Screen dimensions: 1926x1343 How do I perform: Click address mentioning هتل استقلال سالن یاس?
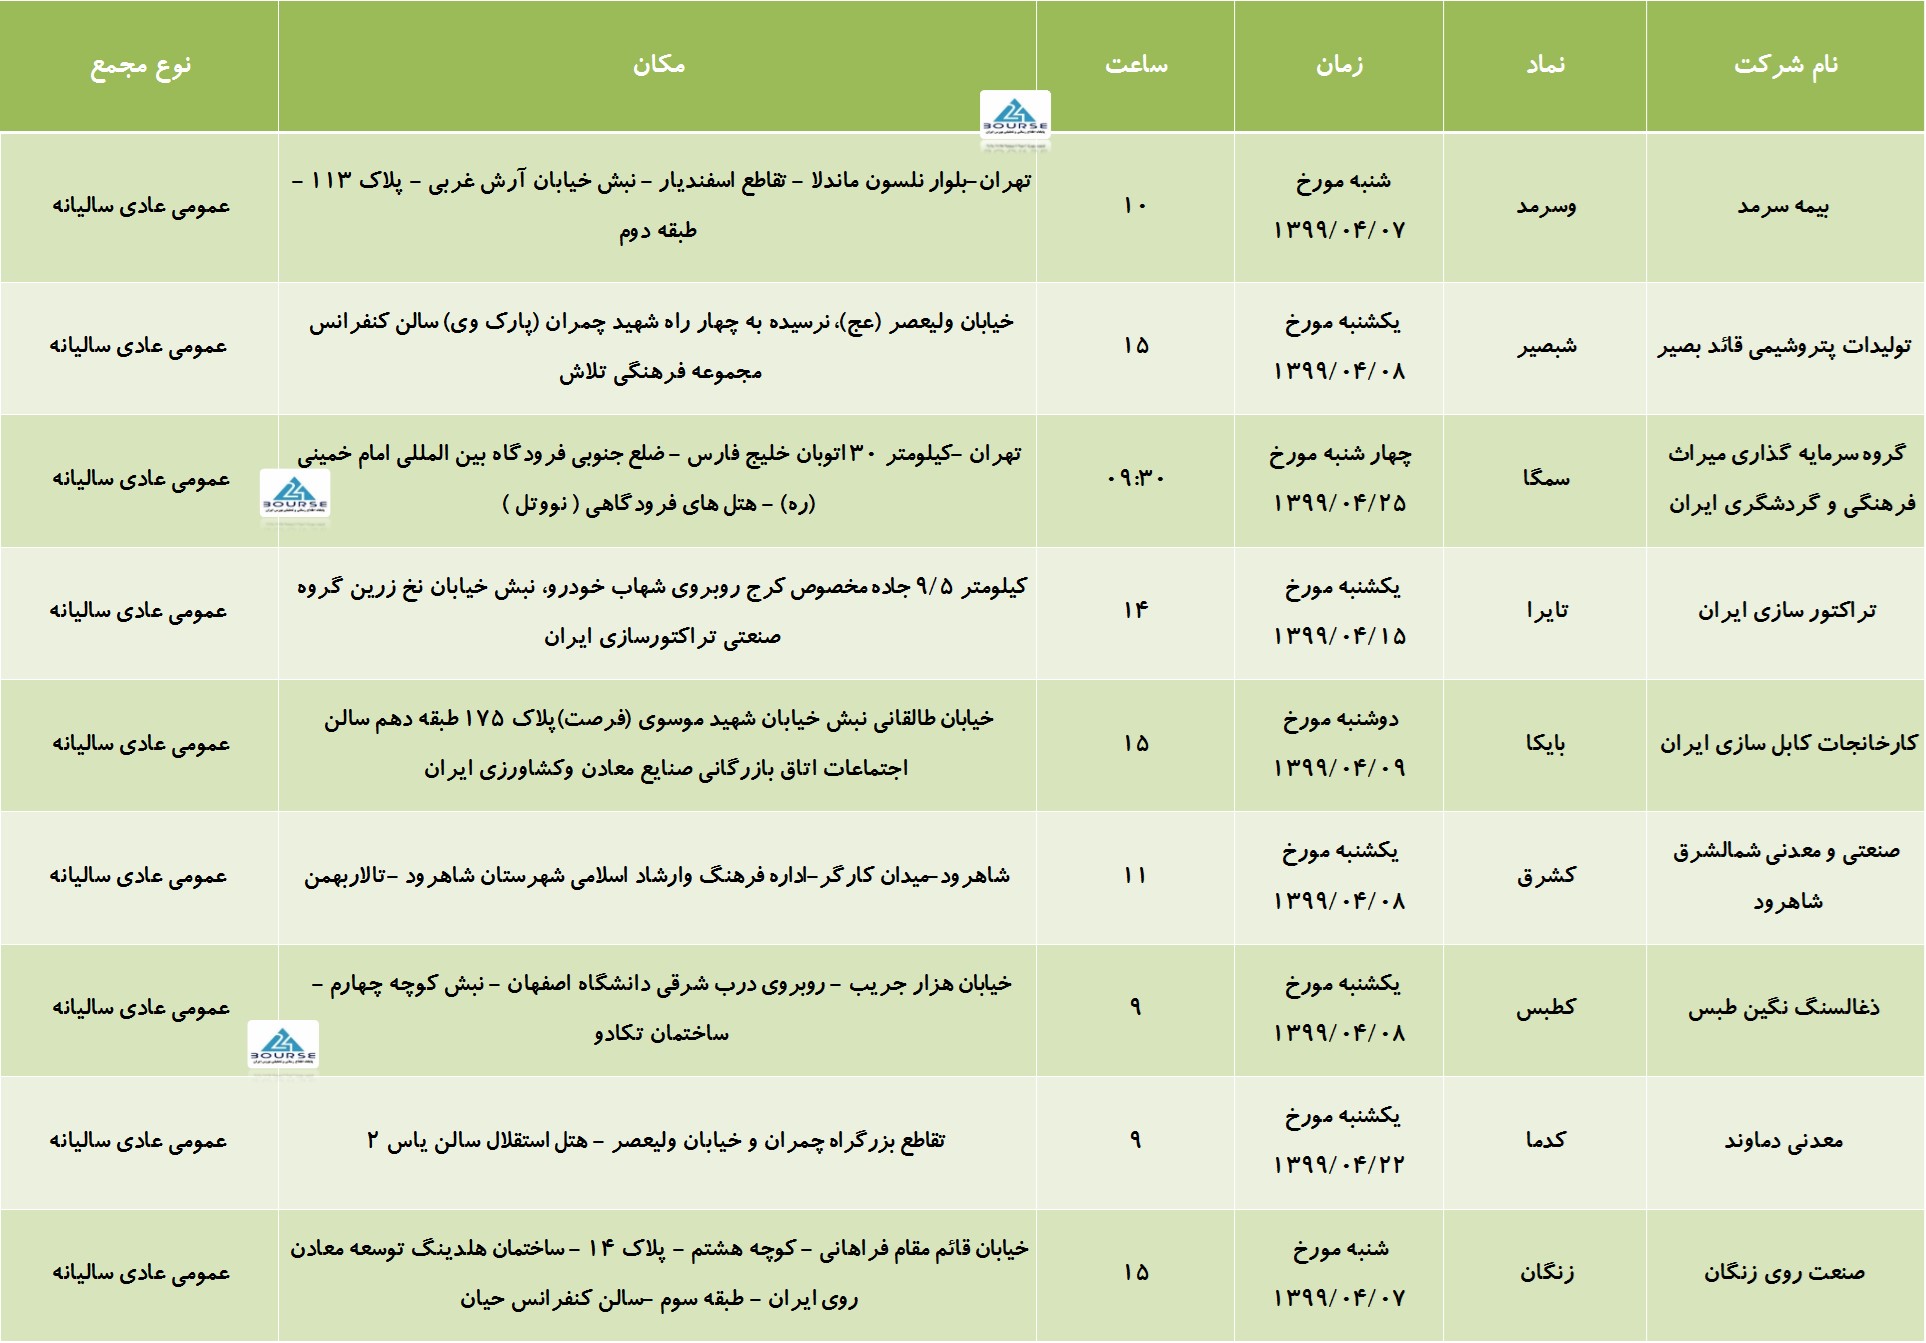coord(656,1140)
